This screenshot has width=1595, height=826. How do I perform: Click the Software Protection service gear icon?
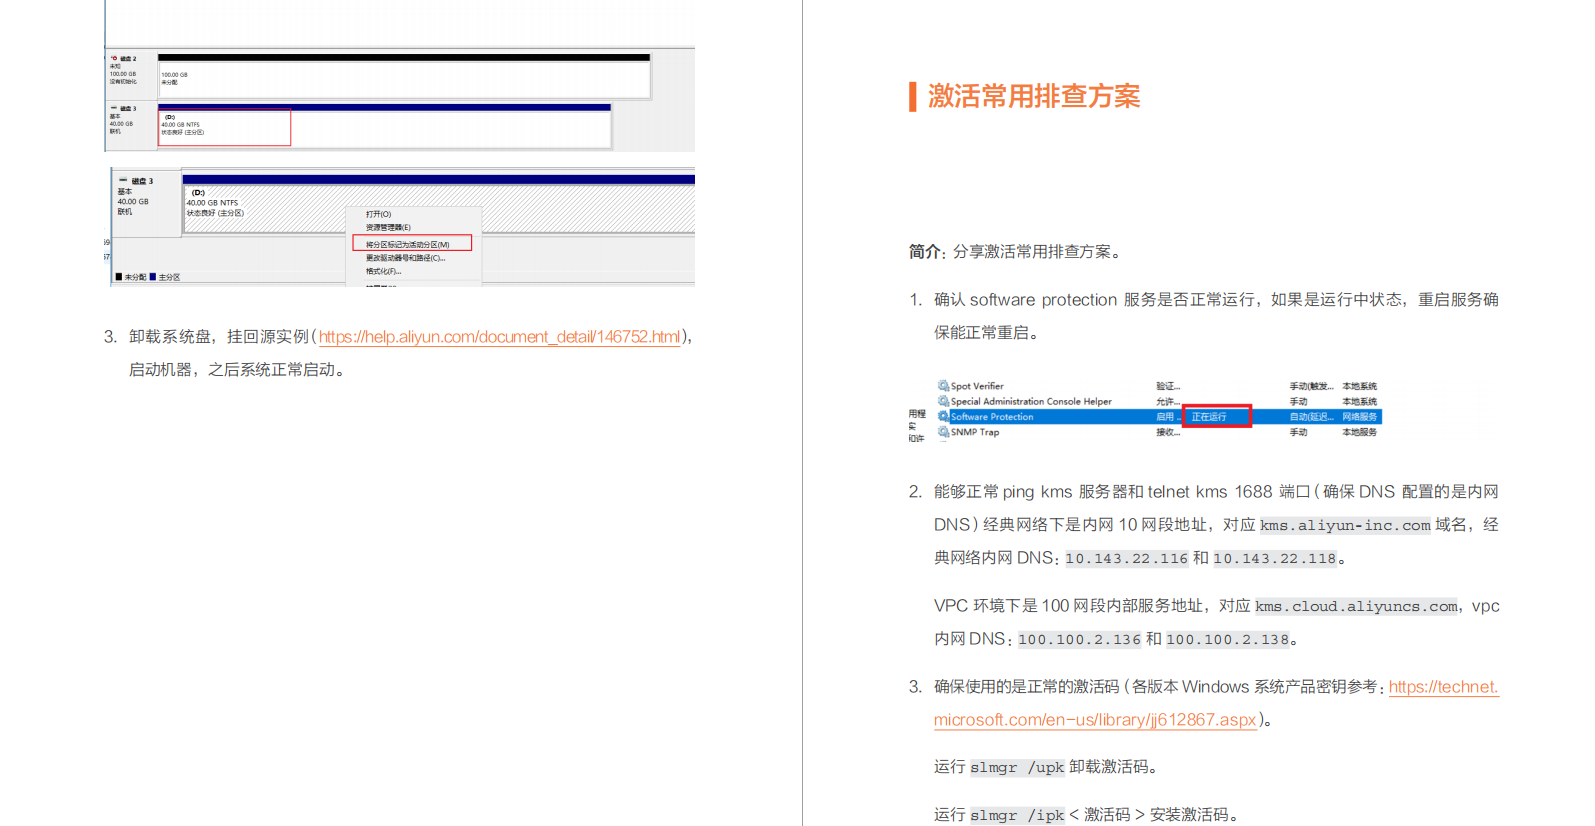(943, 416)
